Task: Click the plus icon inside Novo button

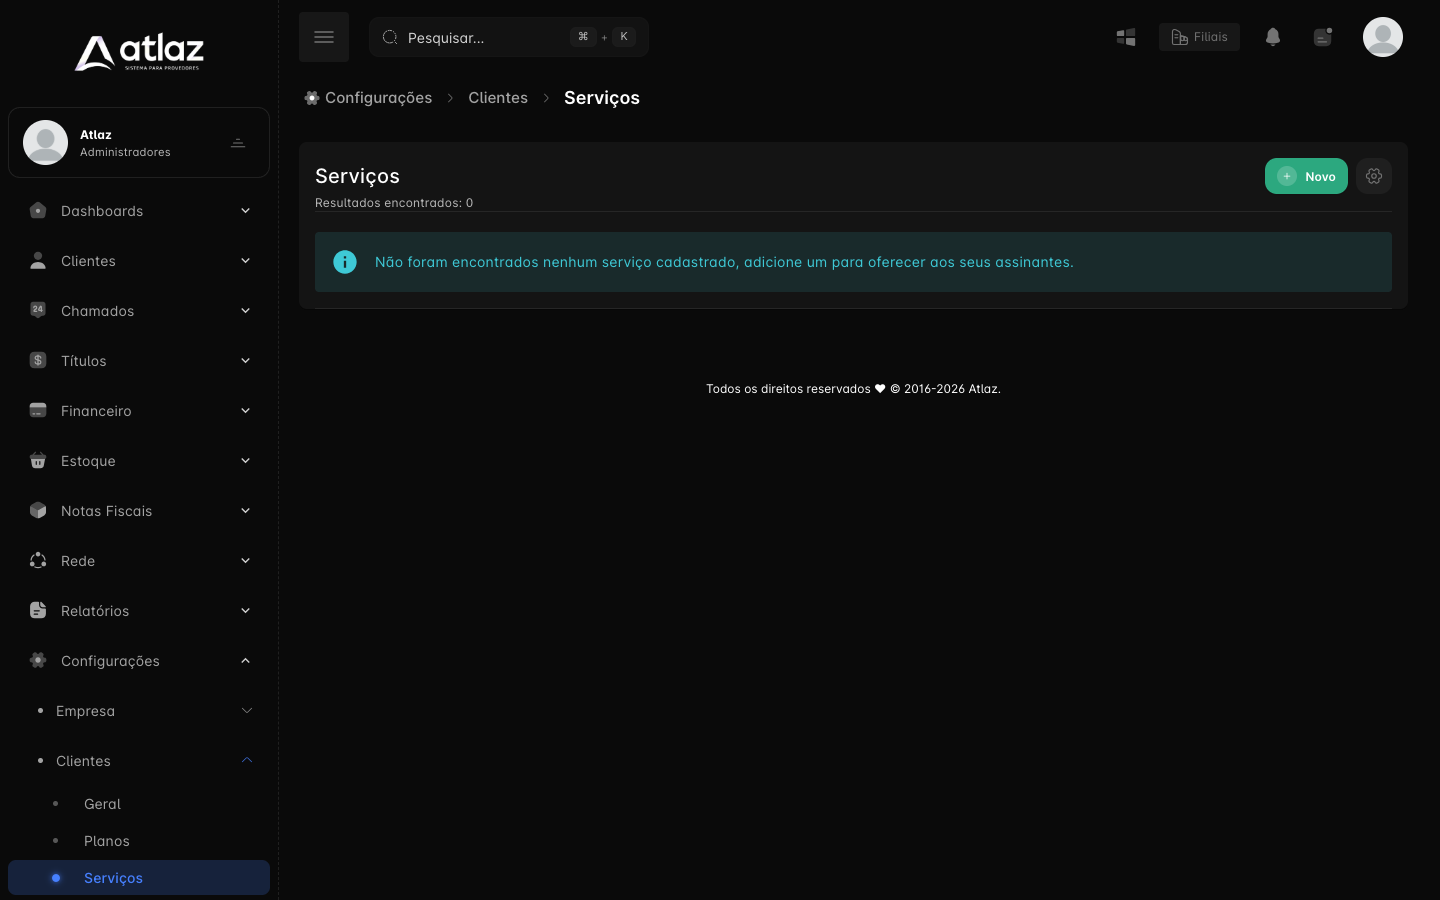Action: (1287, 176)
